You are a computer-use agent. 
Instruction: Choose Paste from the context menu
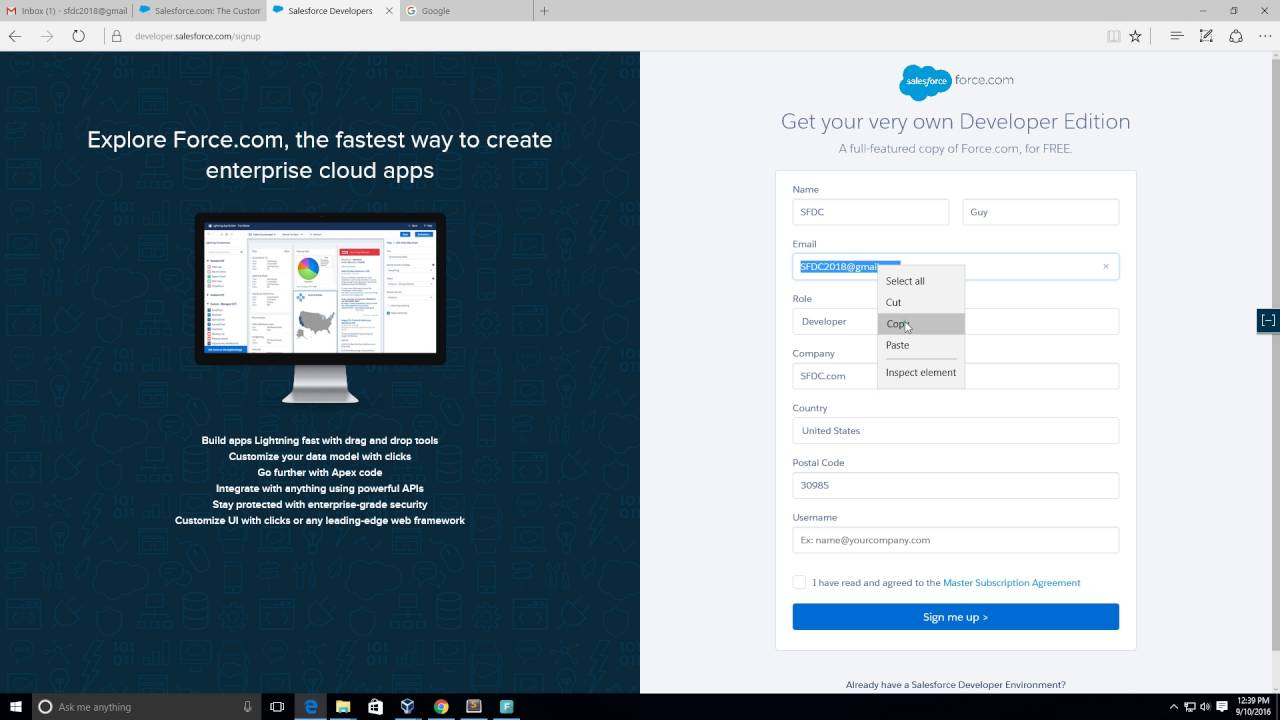[921, 345]
